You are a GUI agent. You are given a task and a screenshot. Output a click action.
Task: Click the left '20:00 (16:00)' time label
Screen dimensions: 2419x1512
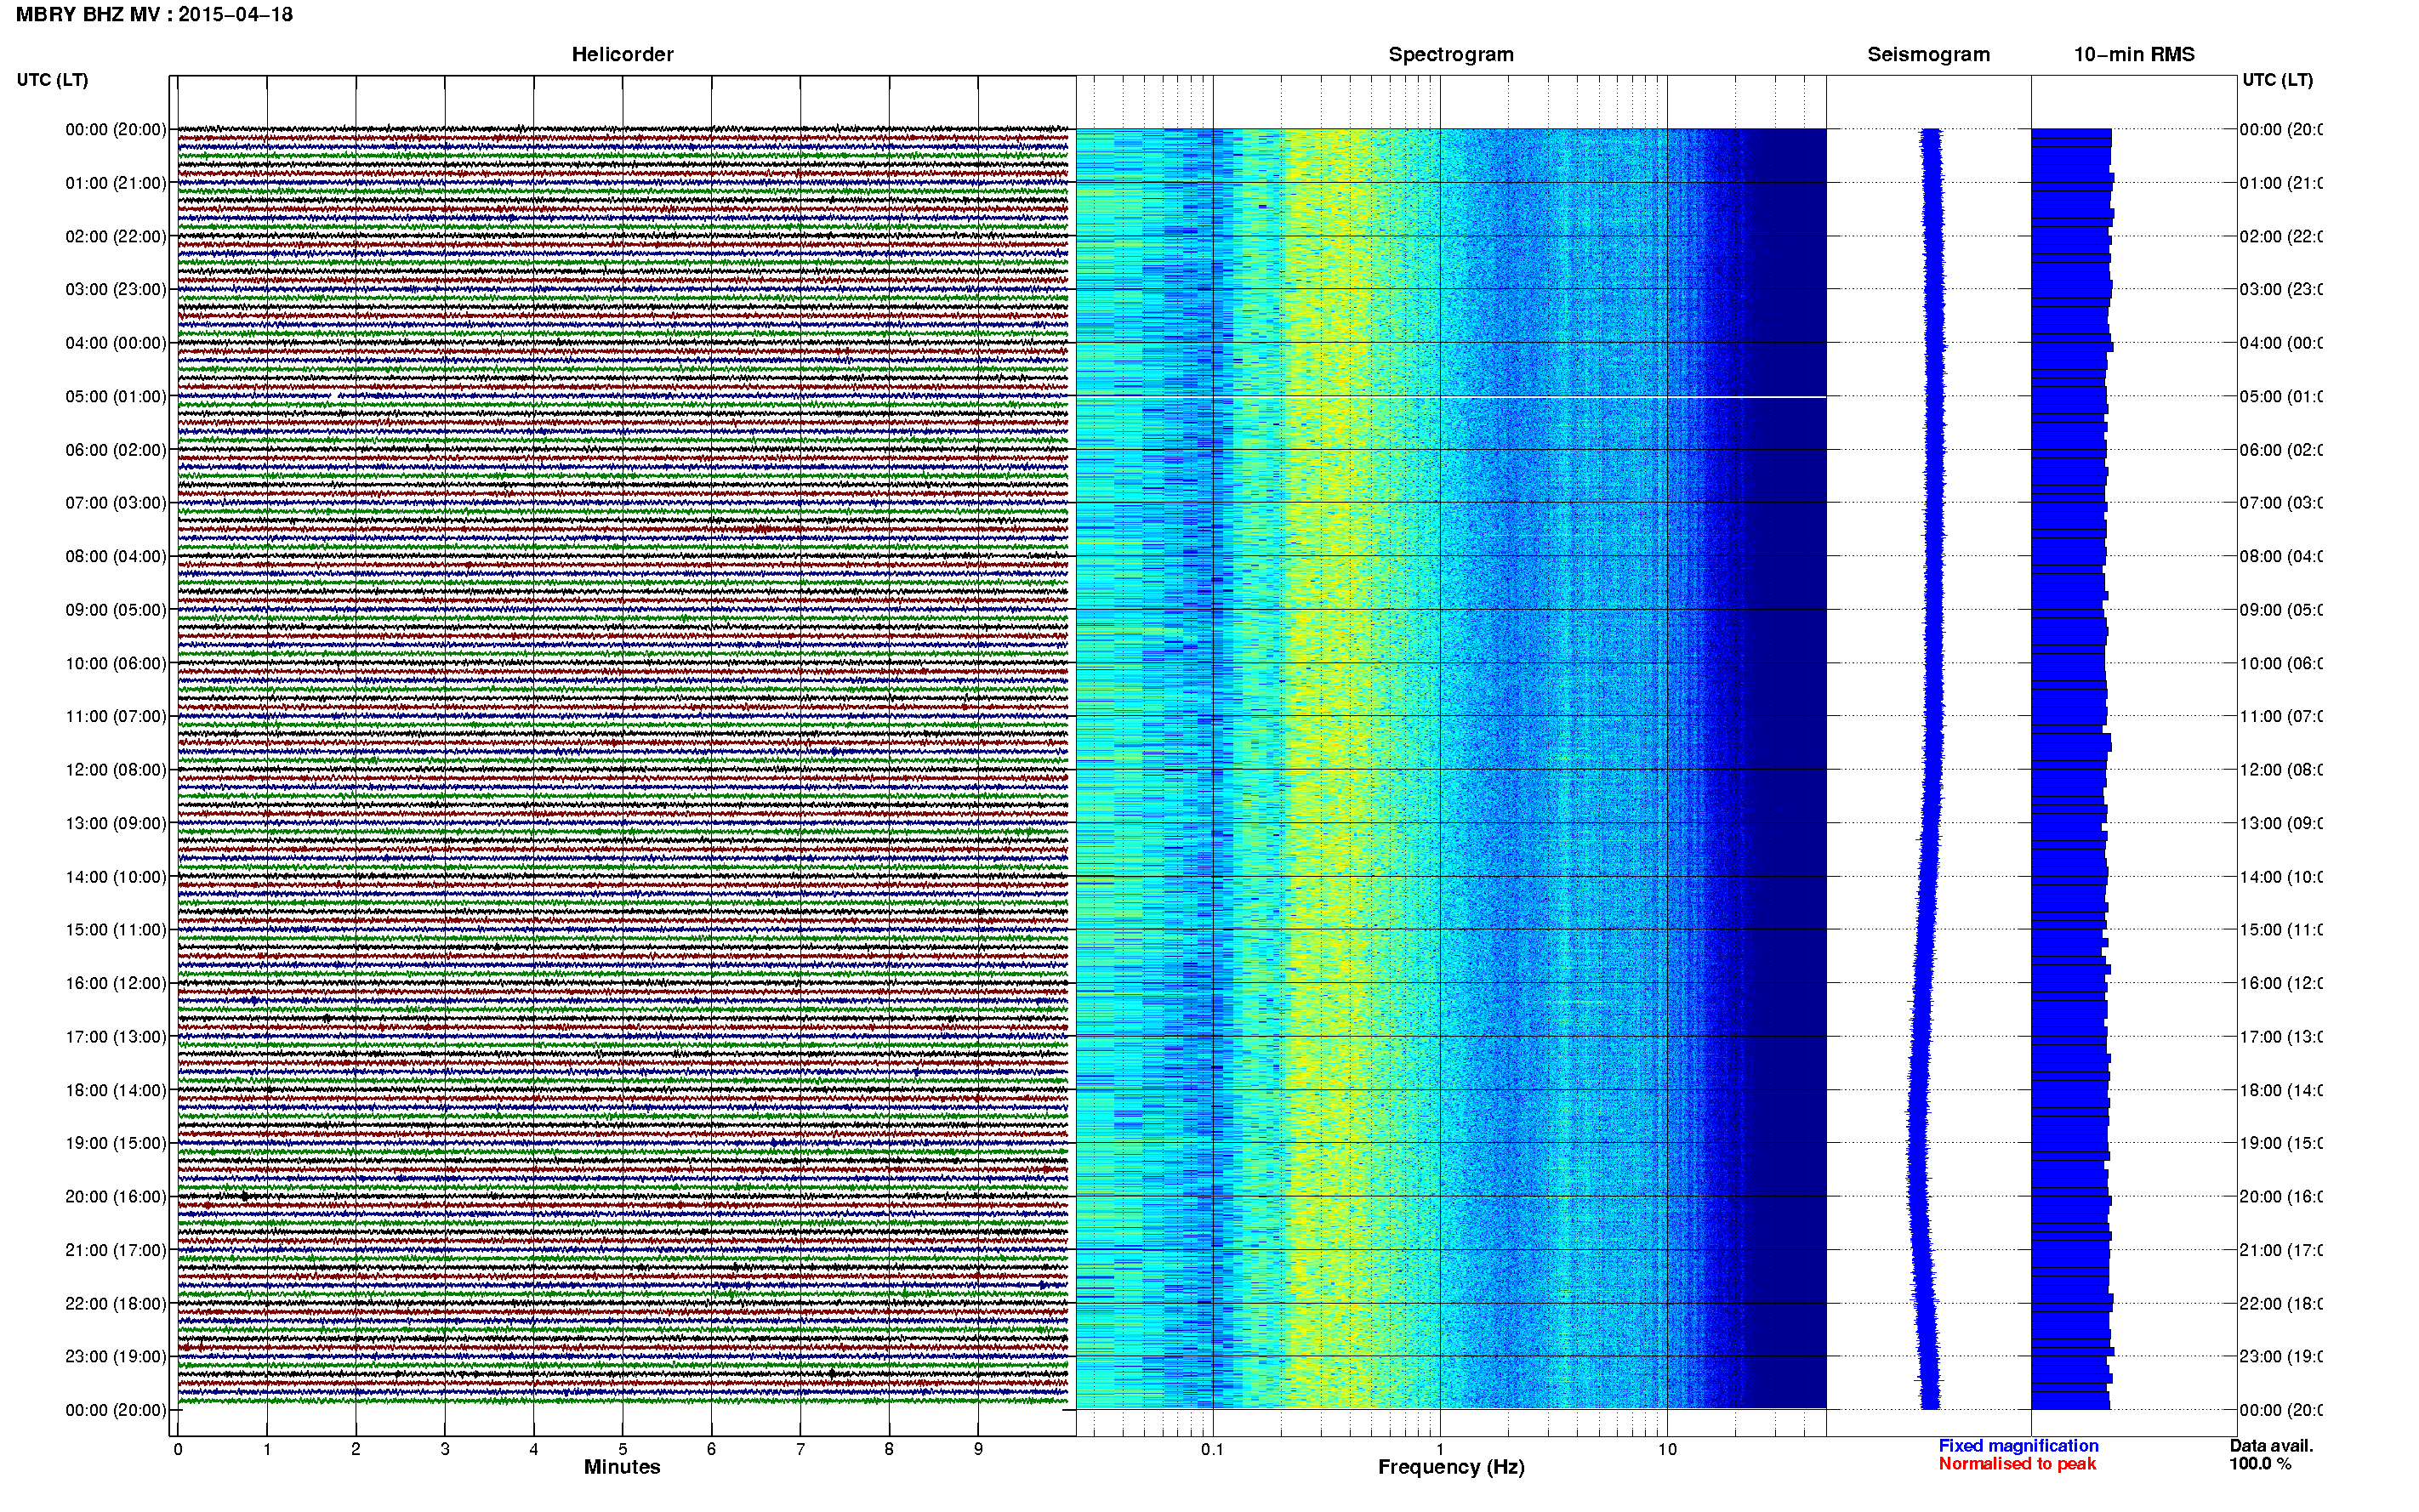(x=116, y=1196)
